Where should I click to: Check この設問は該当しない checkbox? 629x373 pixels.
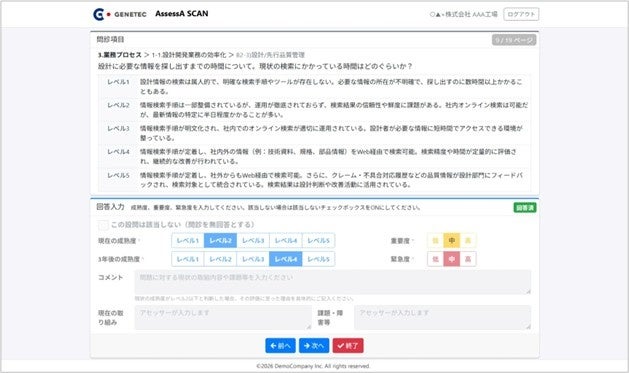click(103, 225)
